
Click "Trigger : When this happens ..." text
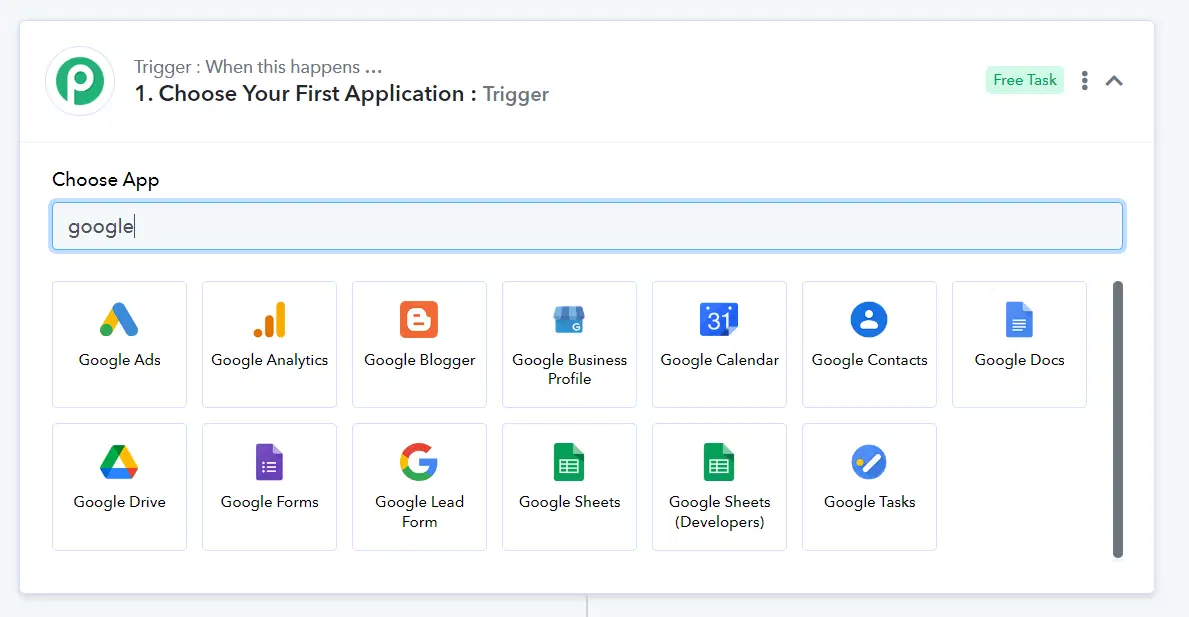tap(258, 67)
